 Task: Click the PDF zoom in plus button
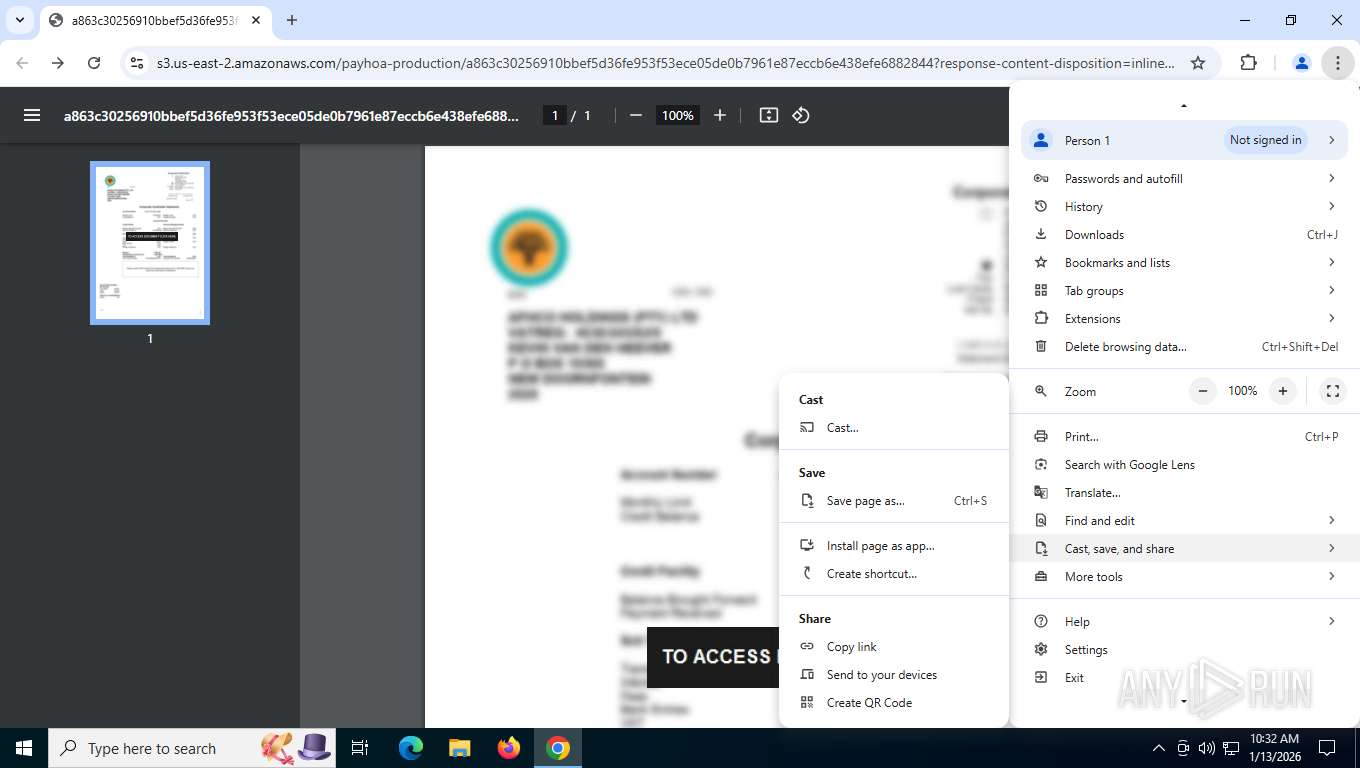[x=719, y=115]
